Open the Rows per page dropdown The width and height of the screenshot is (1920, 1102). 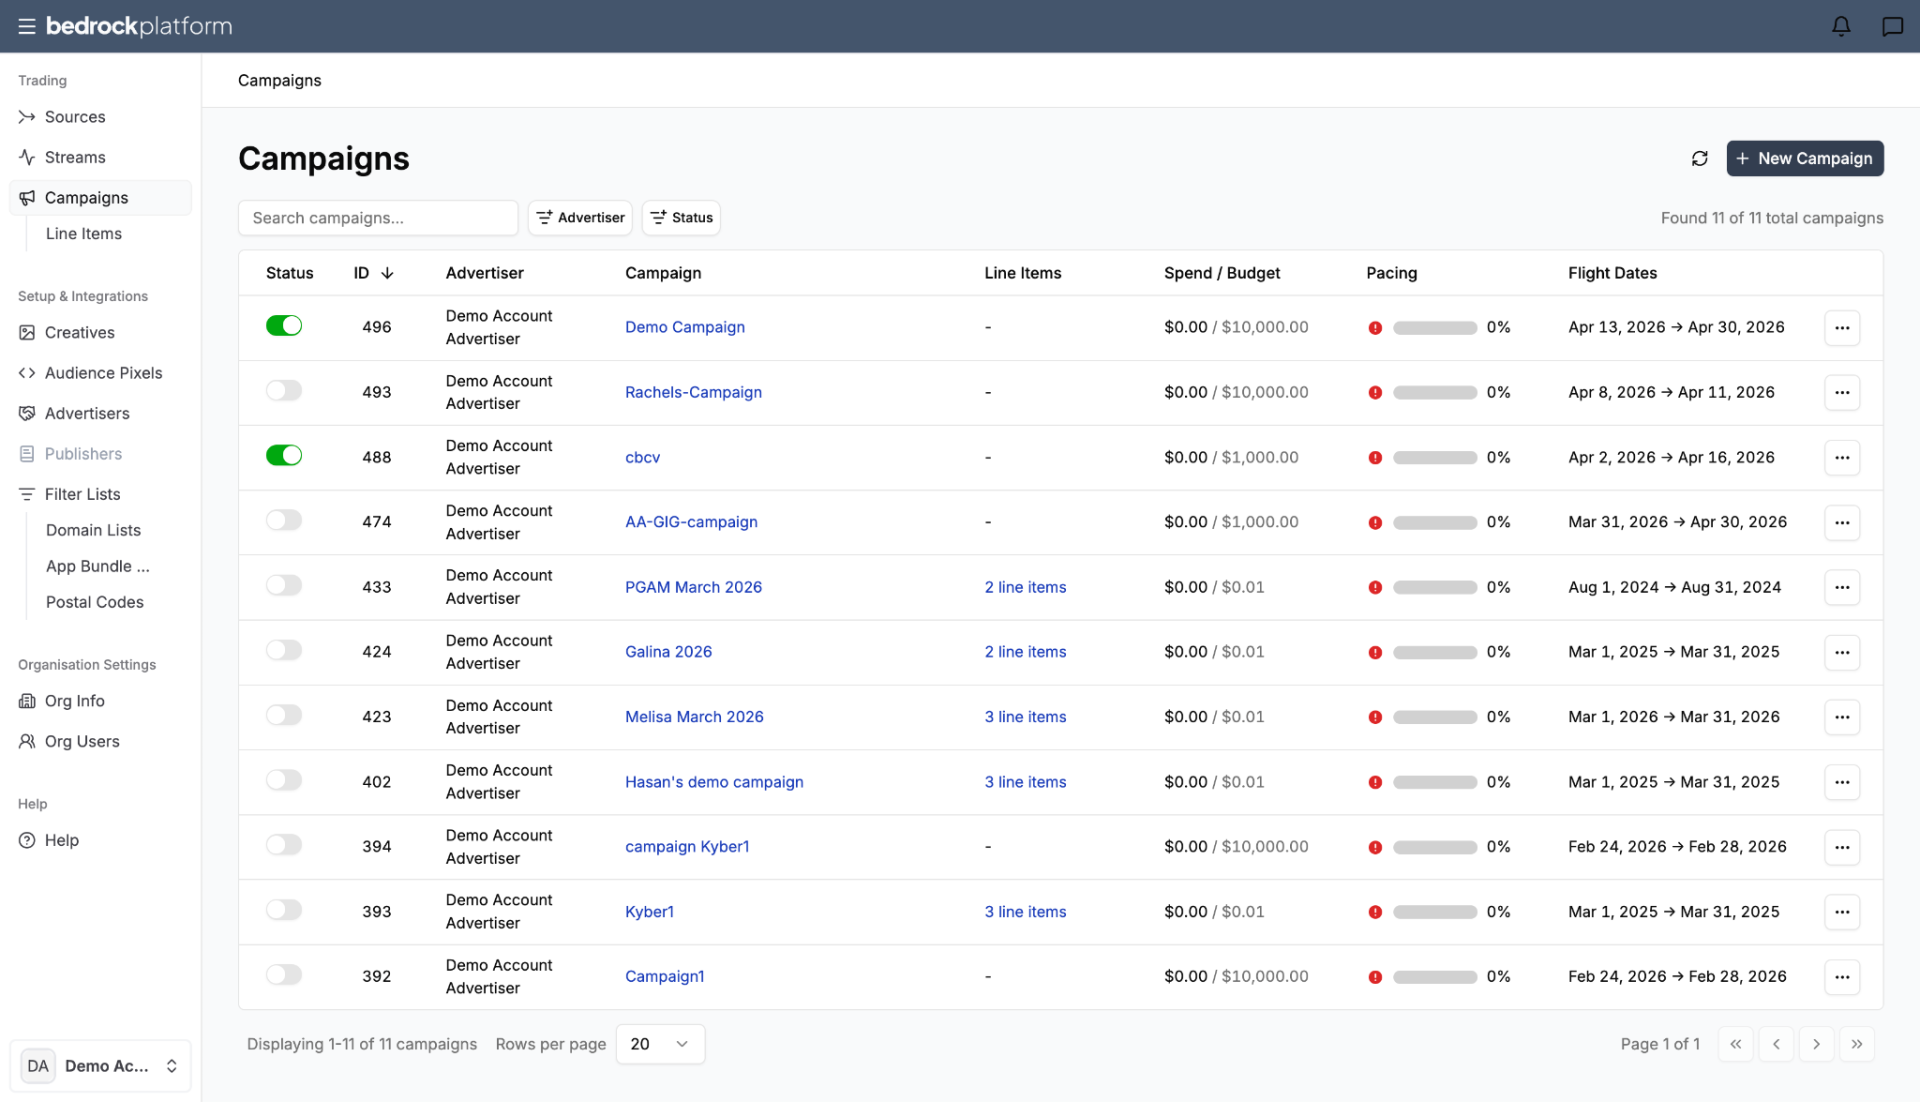coord(660,1044)
